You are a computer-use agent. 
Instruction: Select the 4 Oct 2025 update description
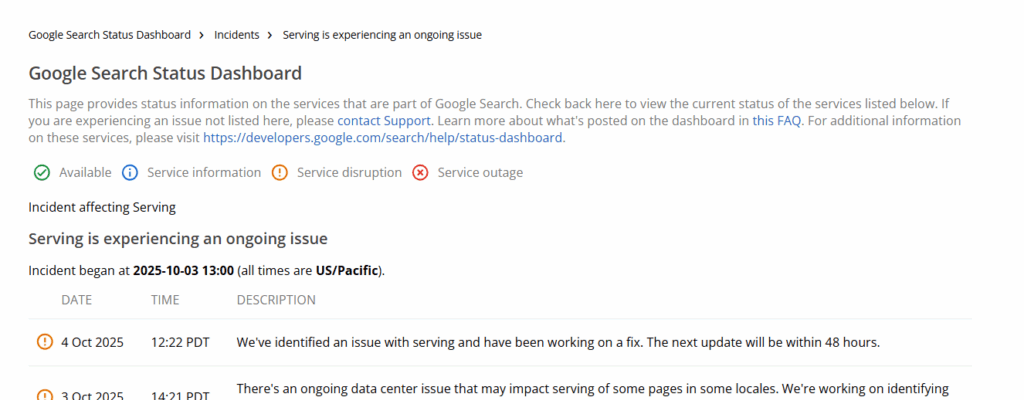point(558,342)
